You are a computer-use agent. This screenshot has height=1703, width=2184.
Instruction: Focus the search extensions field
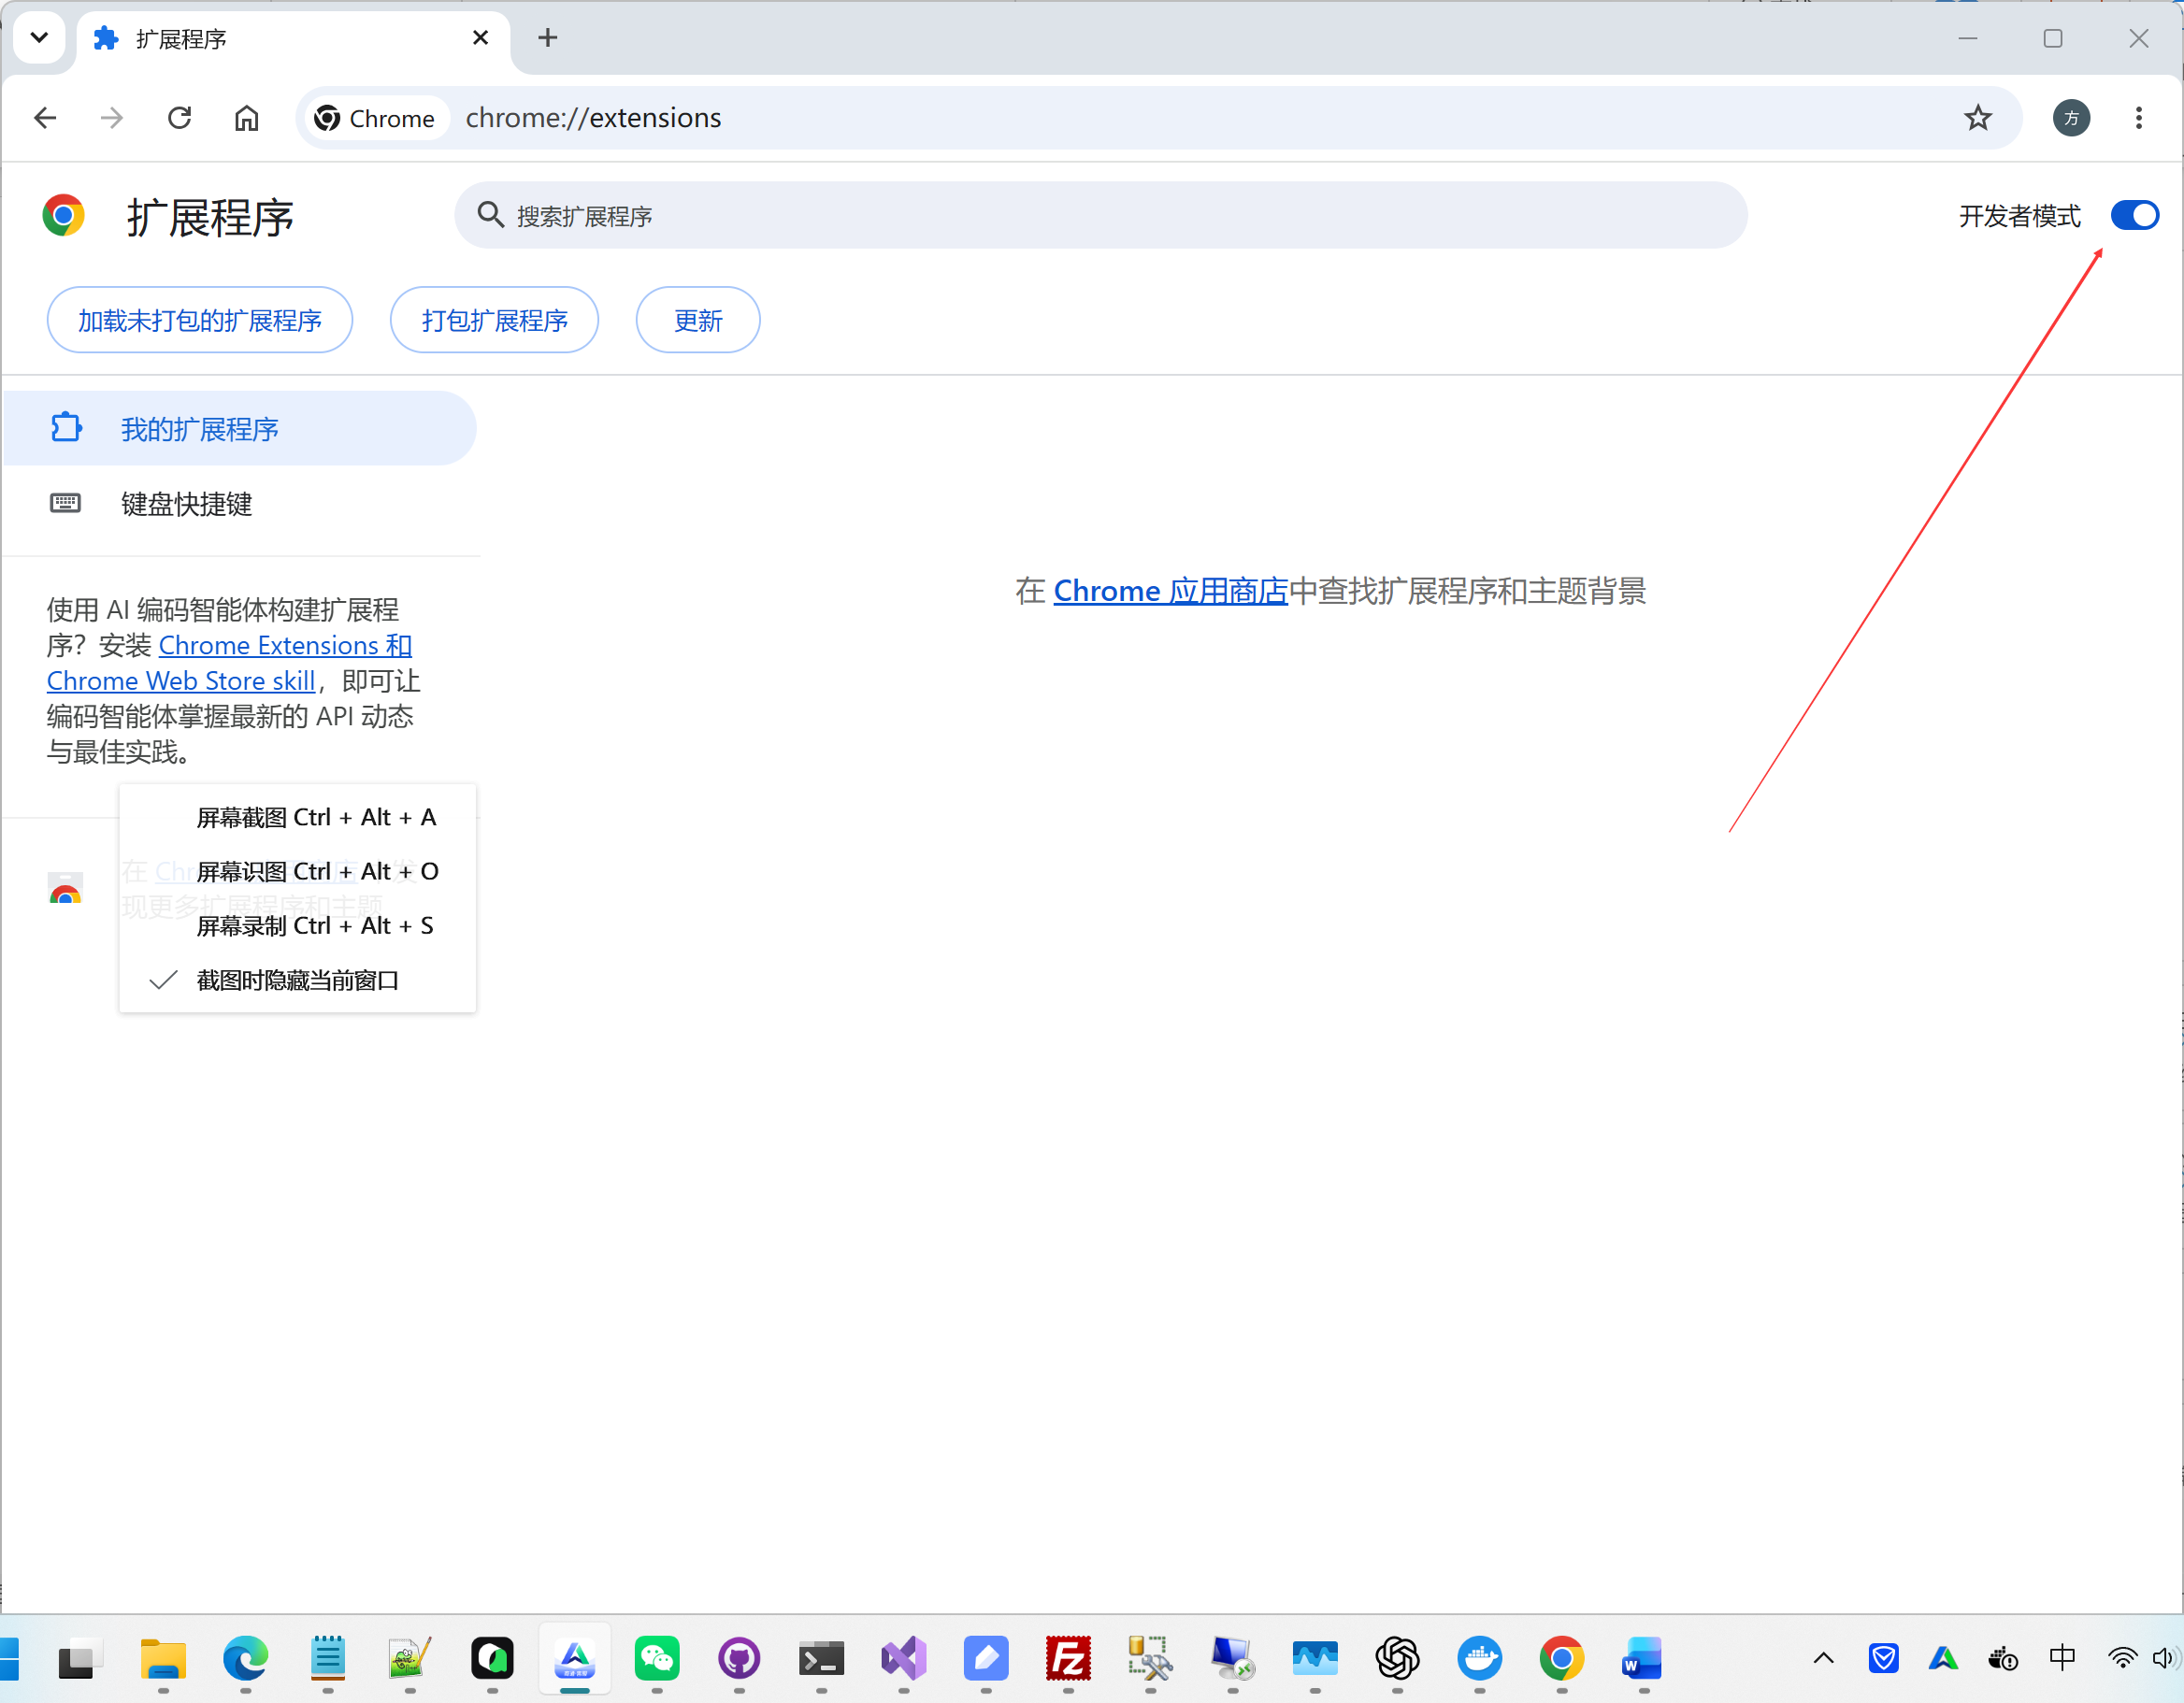[1100, 215]
